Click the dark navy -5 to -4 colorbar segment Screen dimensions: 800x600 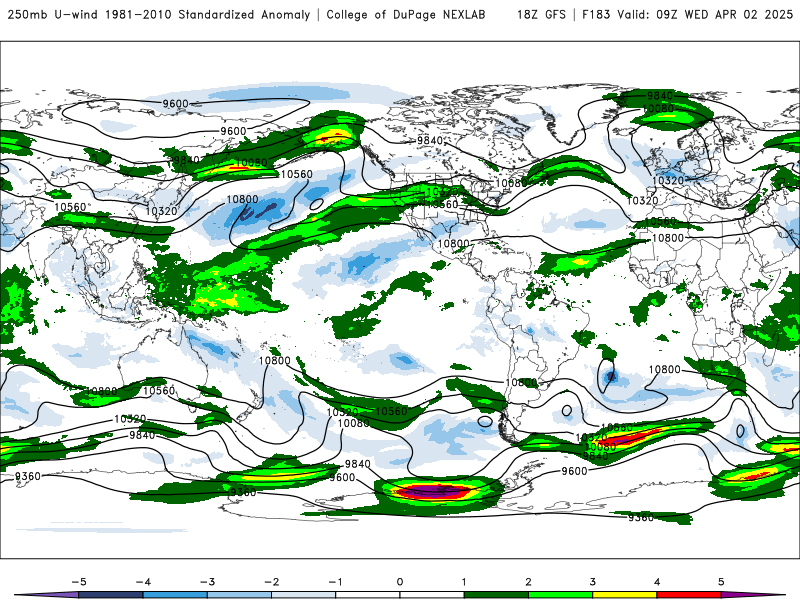point(111,595)
